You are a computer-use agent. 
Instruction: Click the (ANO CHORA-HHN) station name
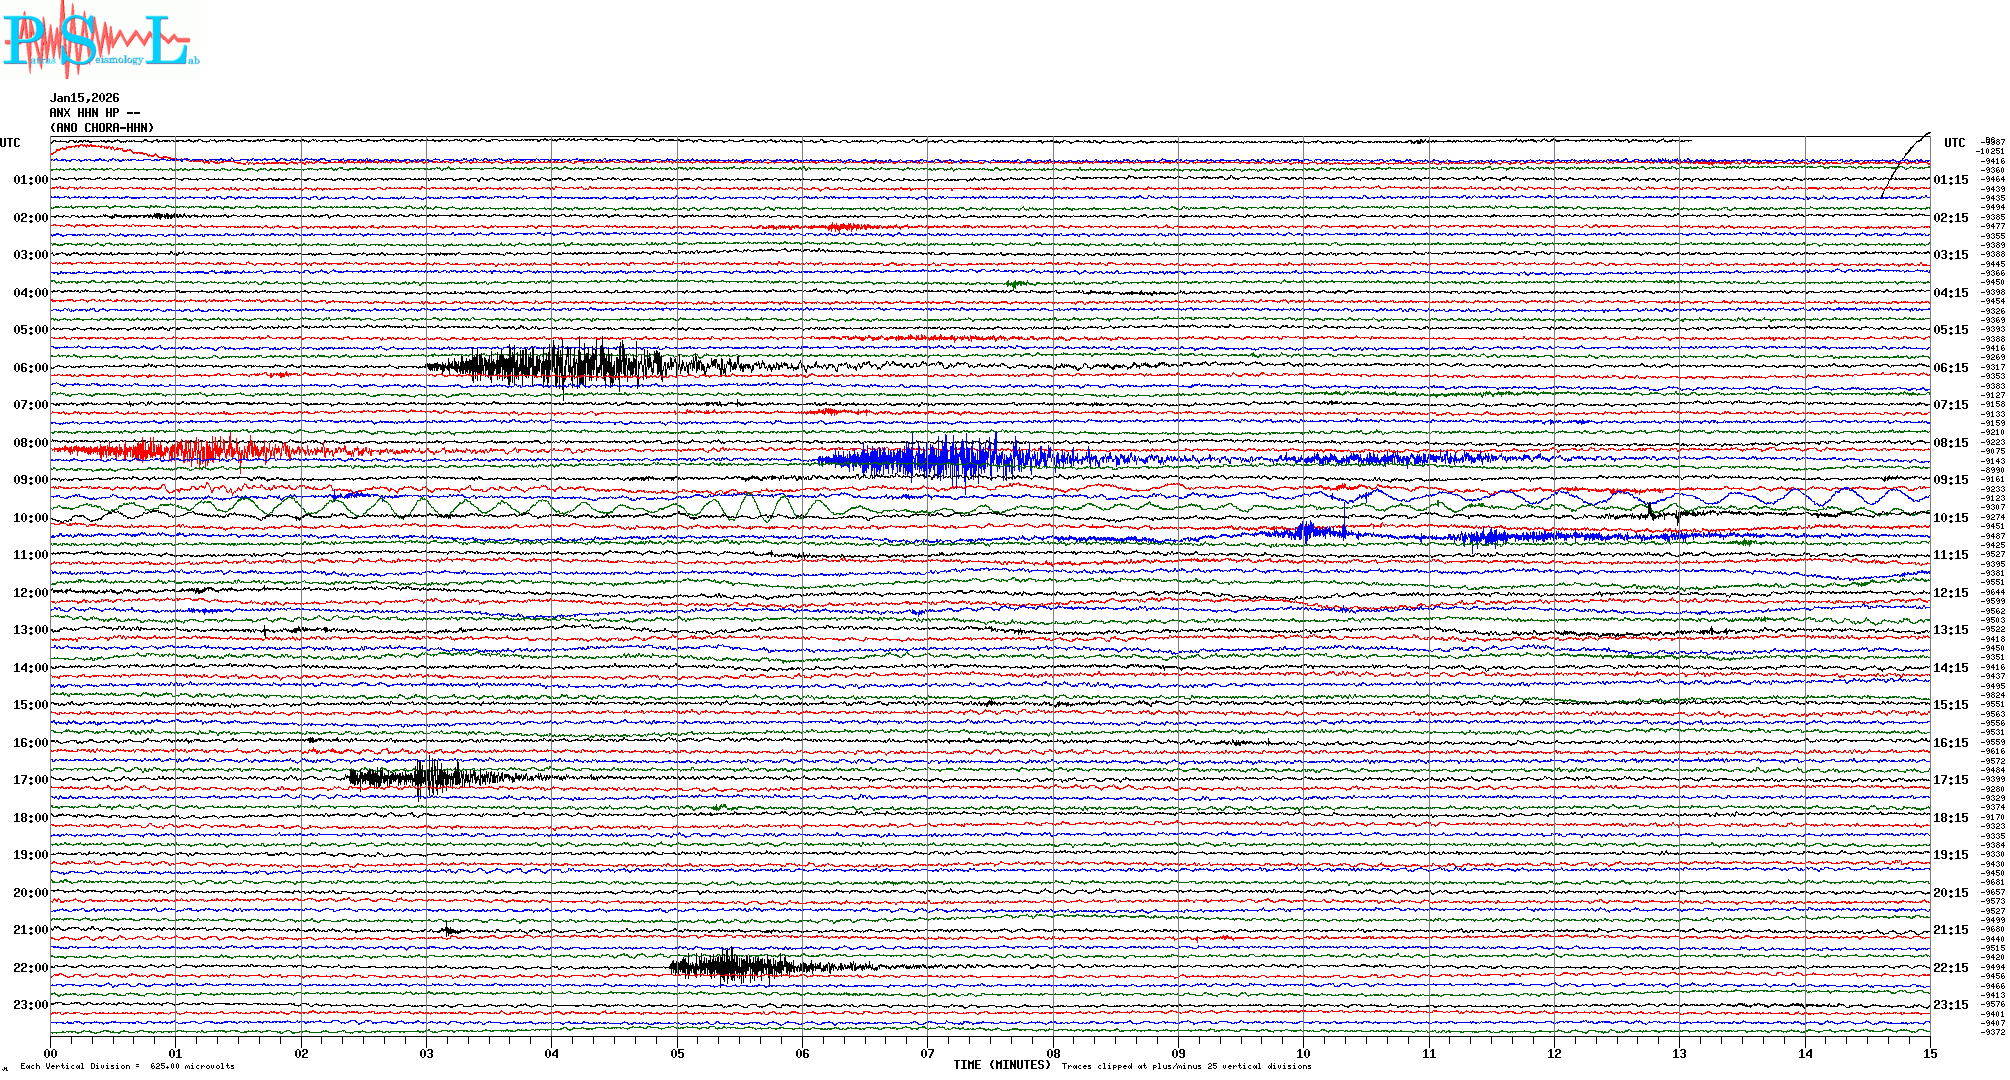click(102, 128)
